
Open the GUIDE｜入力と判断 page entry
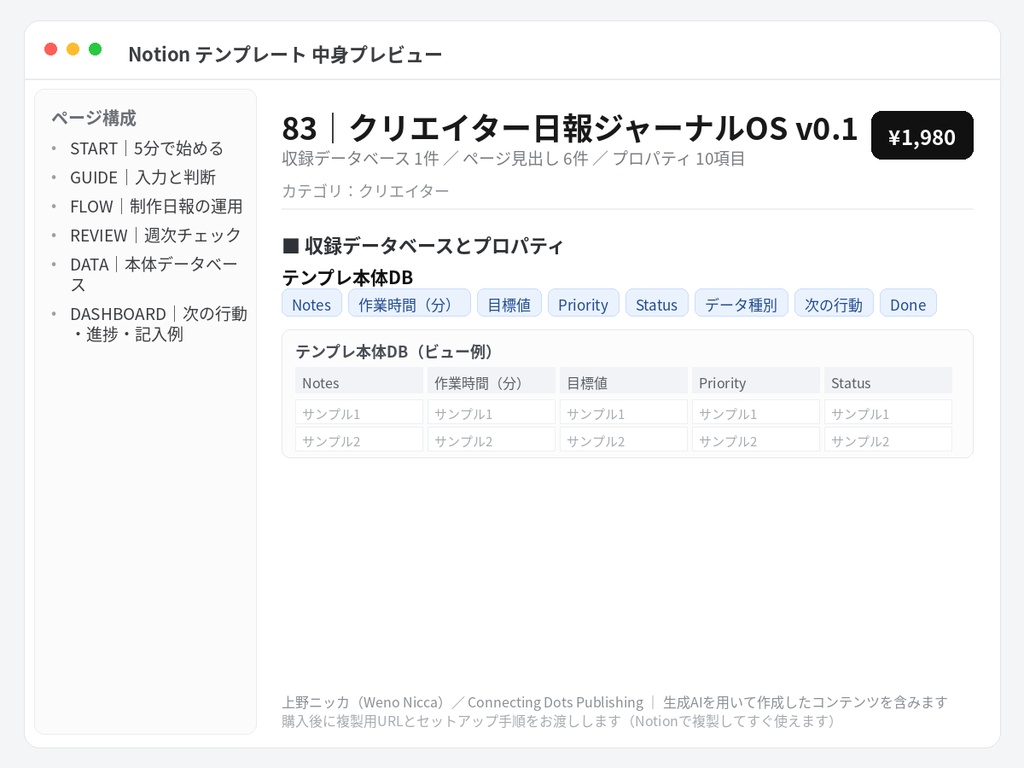pos(143,178)
